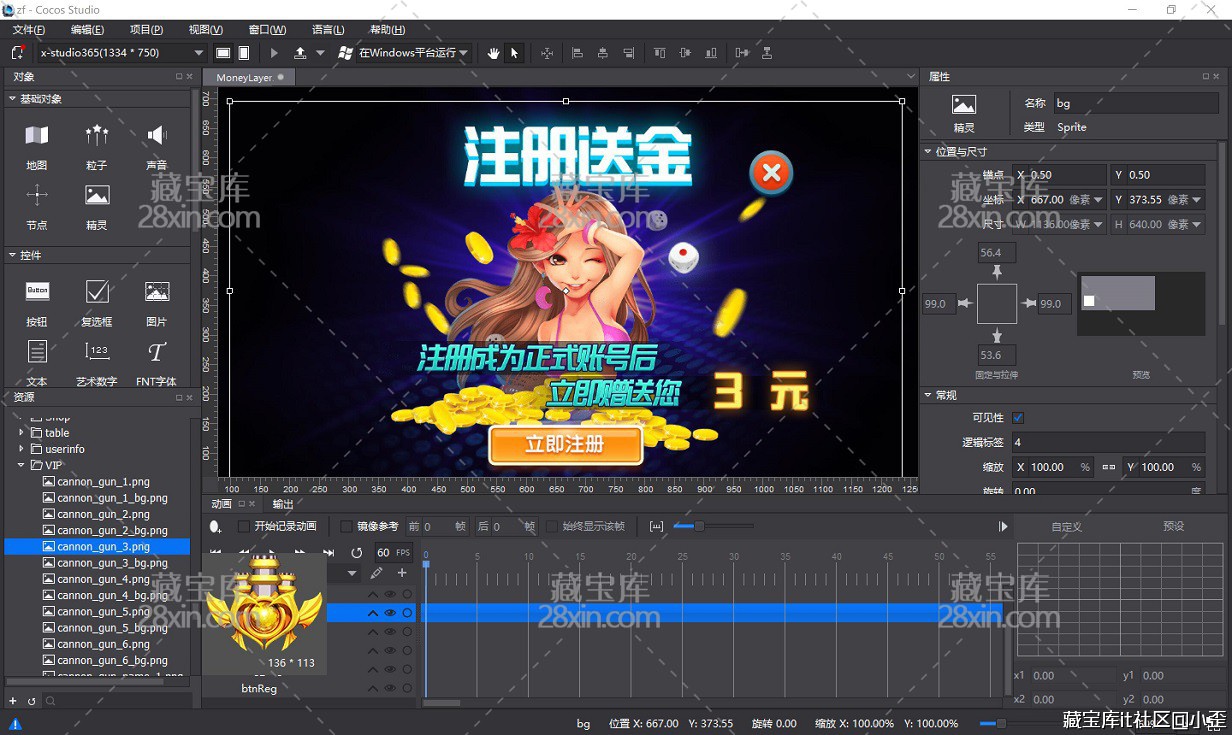Pick the Map (地图) object icon

(37, 136)
